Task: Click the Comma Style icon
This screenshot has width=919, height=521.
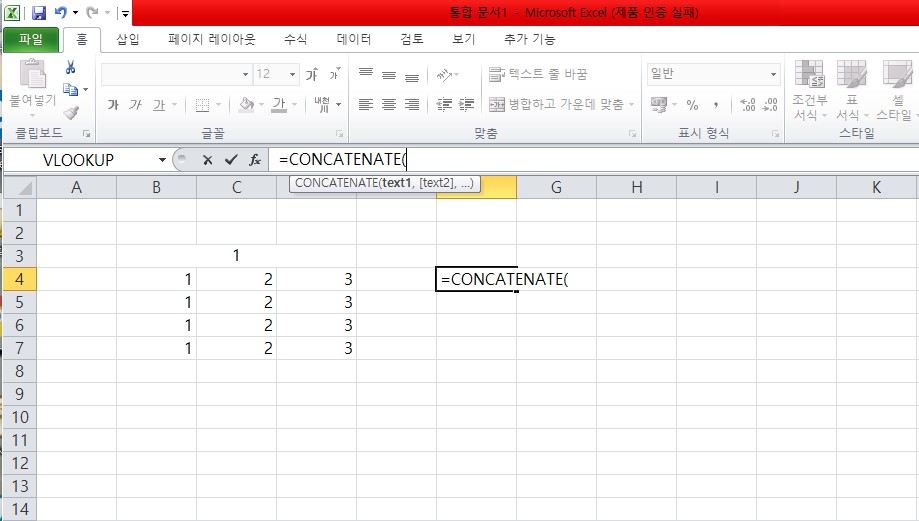Action: [x=716, y=105]
